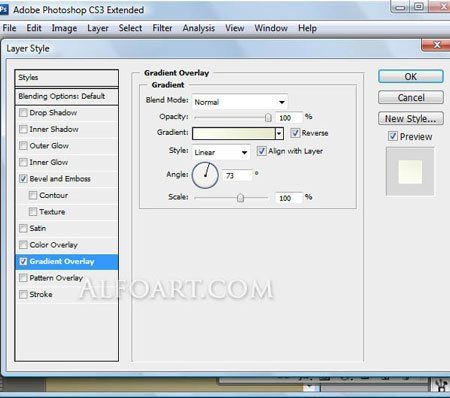Open the Style dropdown showing Linear
Viewport: 450px width, 398px height.
[x=221, y=152]
